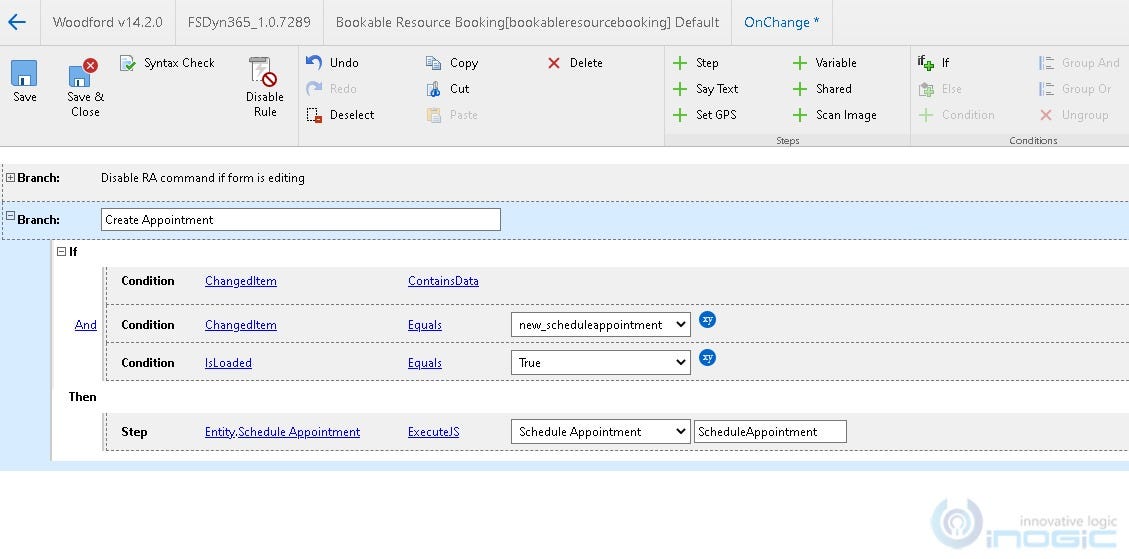1129x559 pixels.
Task: Click Deselect in the toolbar
Action: pyautogui.click(x=340, y=115)
